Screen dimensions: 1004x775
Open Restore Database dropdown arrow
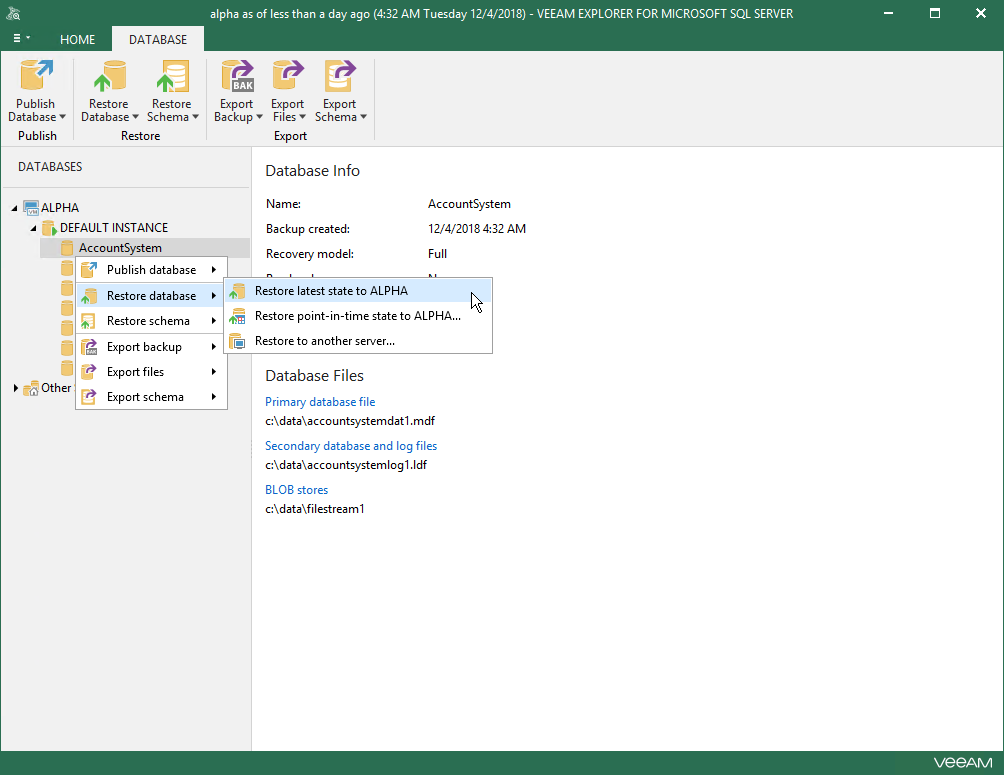(135, 117)
